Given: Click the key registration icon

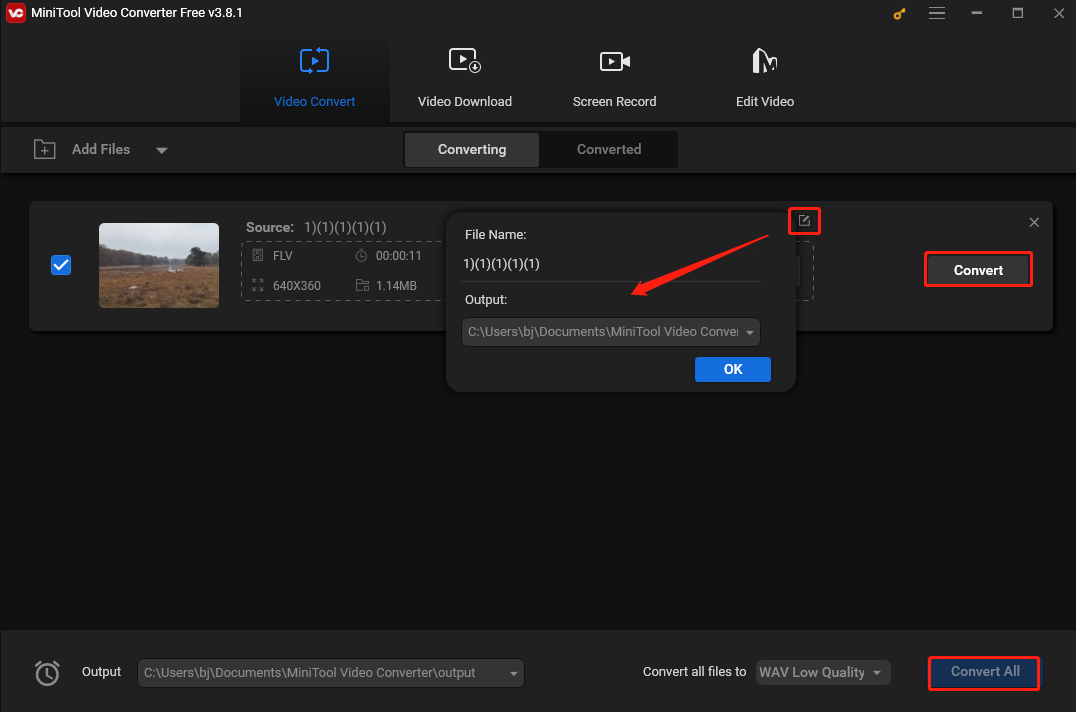Looking at the screenshot, I should click(897, 14).
